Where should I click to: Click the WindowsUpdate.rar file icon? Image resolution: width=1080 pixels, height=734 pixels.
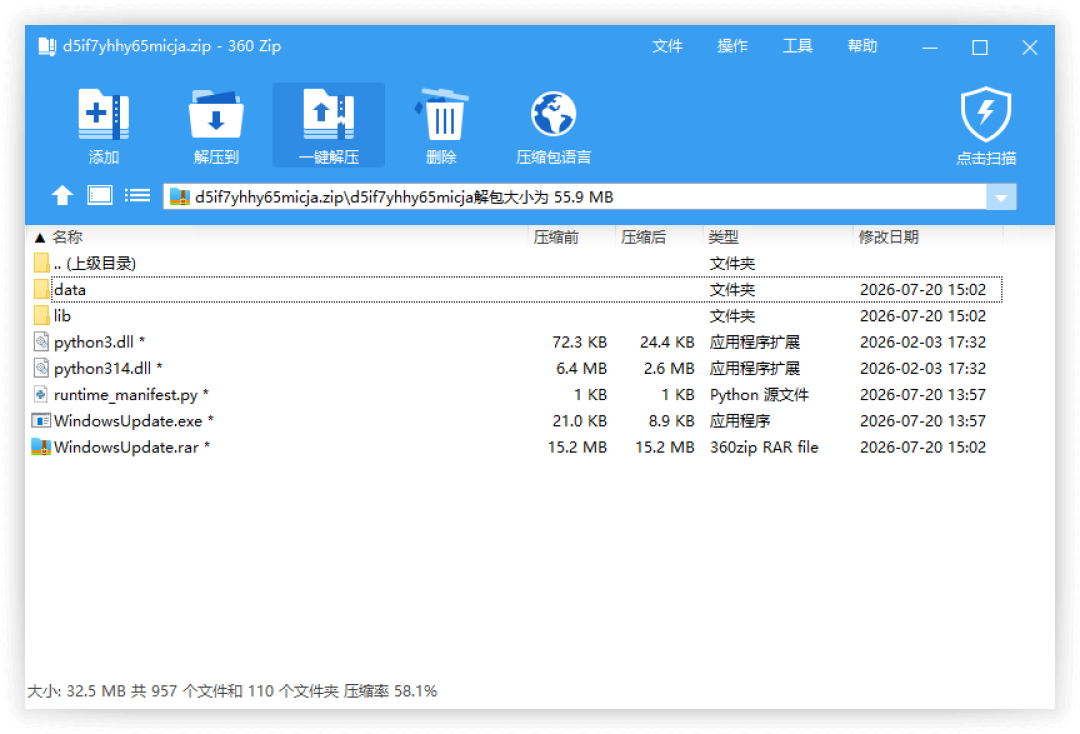tap(41, 447)
